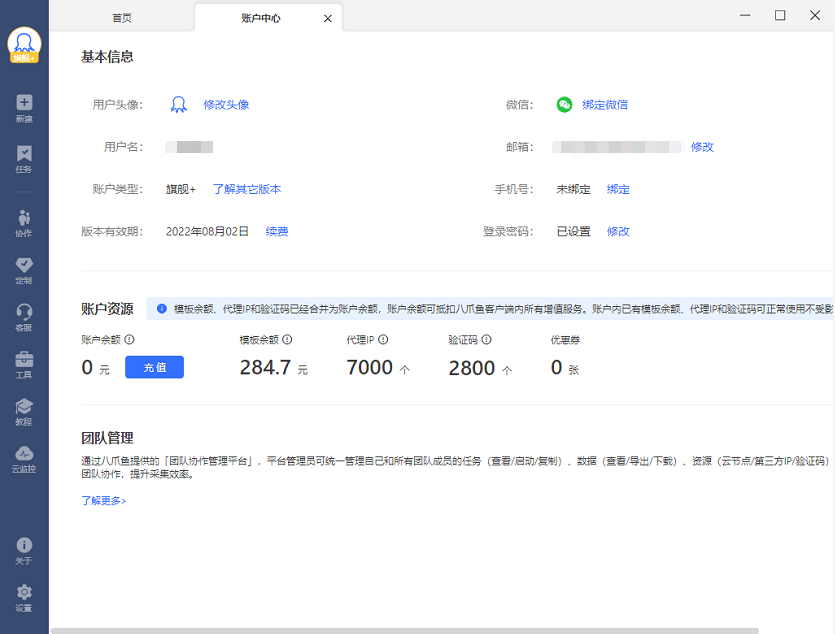Click the 了解更多> link

(x=103, y=501)
